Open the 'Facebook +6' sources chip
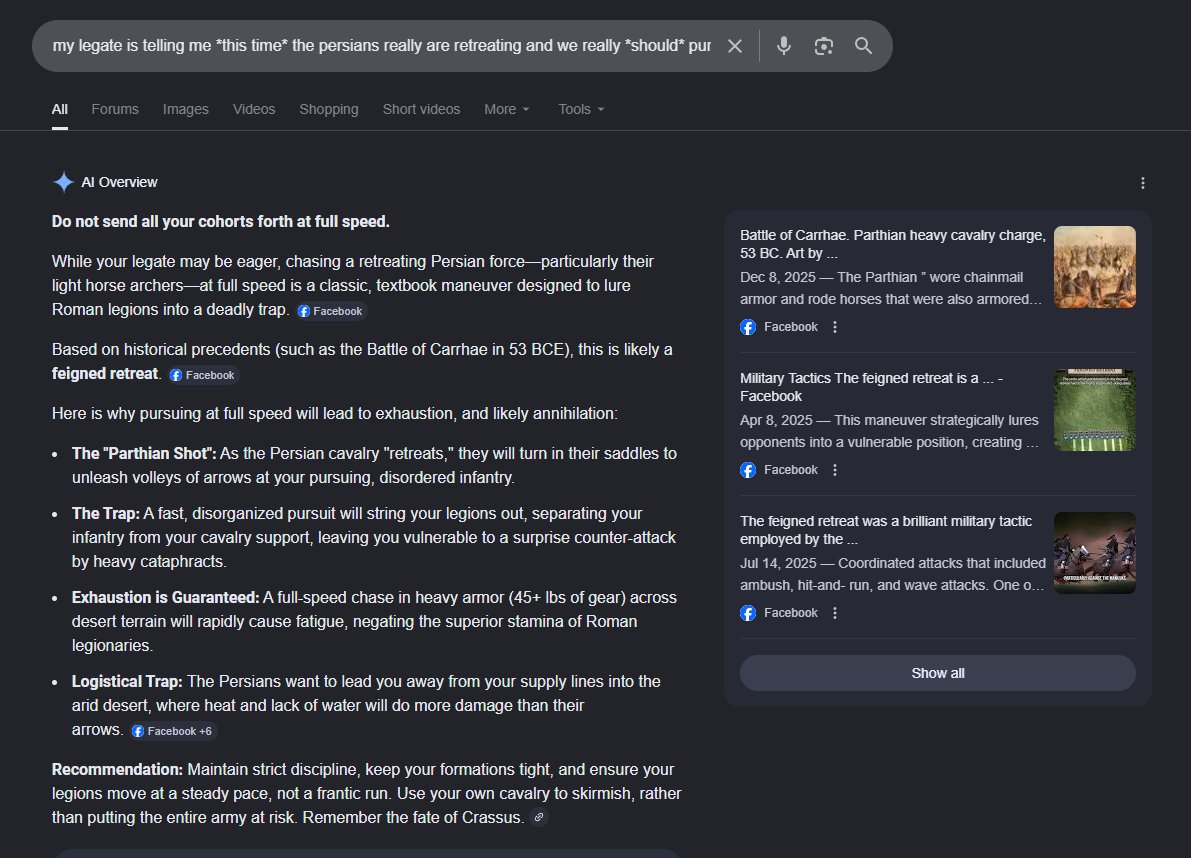The image size is (1191, 858). (x=172, y=731)
